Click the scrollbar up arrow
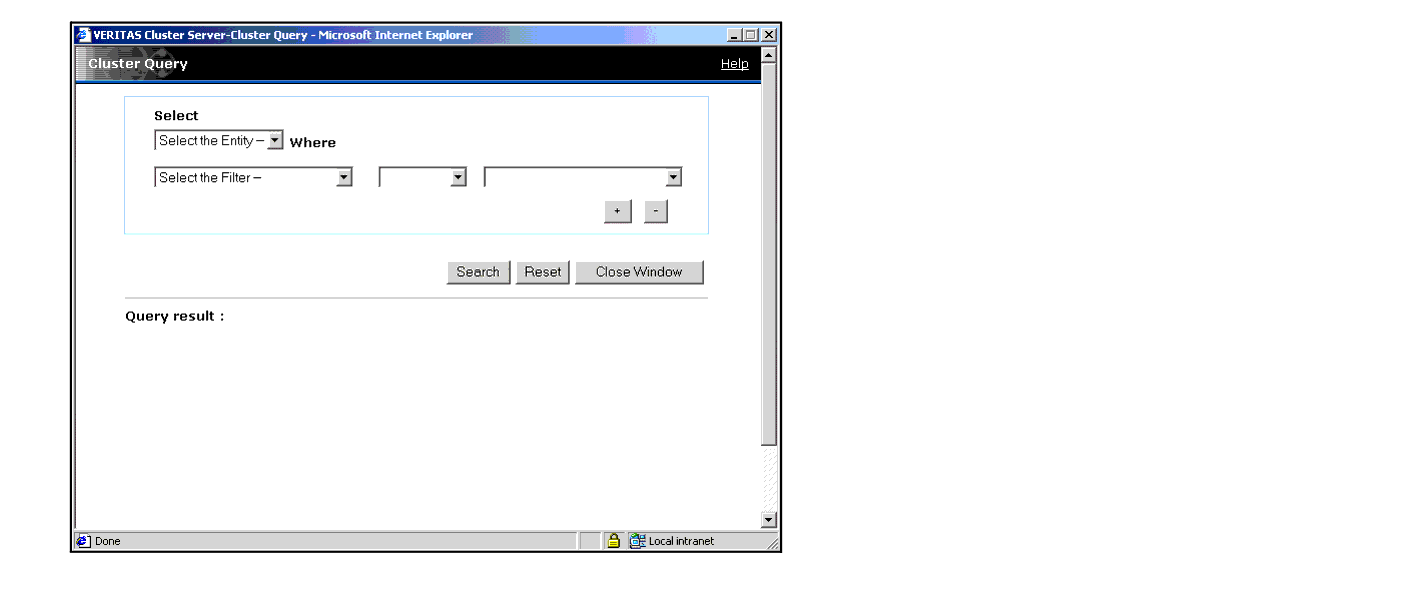Image resolution: width=1426 pixels, height=590 pixels. coord(768,55)
